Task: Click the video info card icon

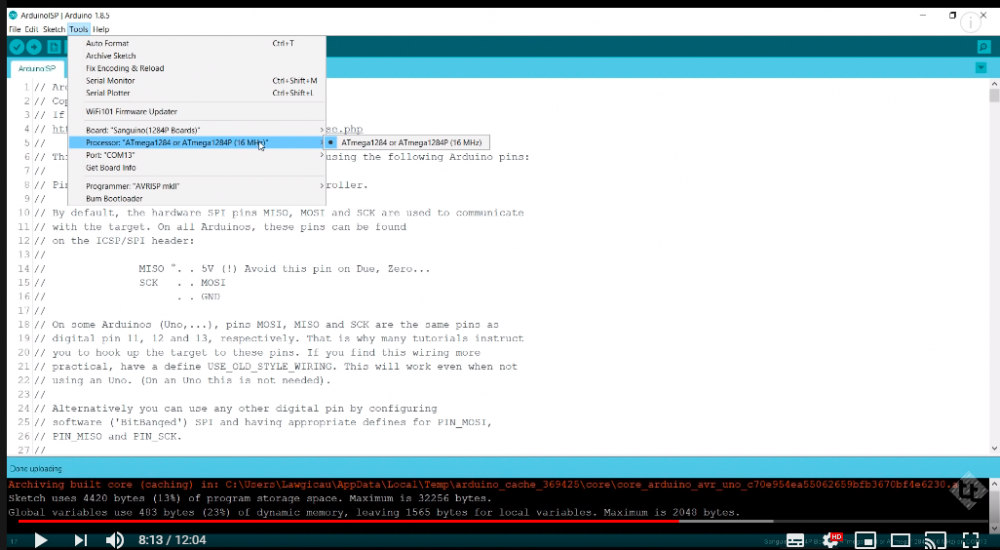Action: coord(970,23)
